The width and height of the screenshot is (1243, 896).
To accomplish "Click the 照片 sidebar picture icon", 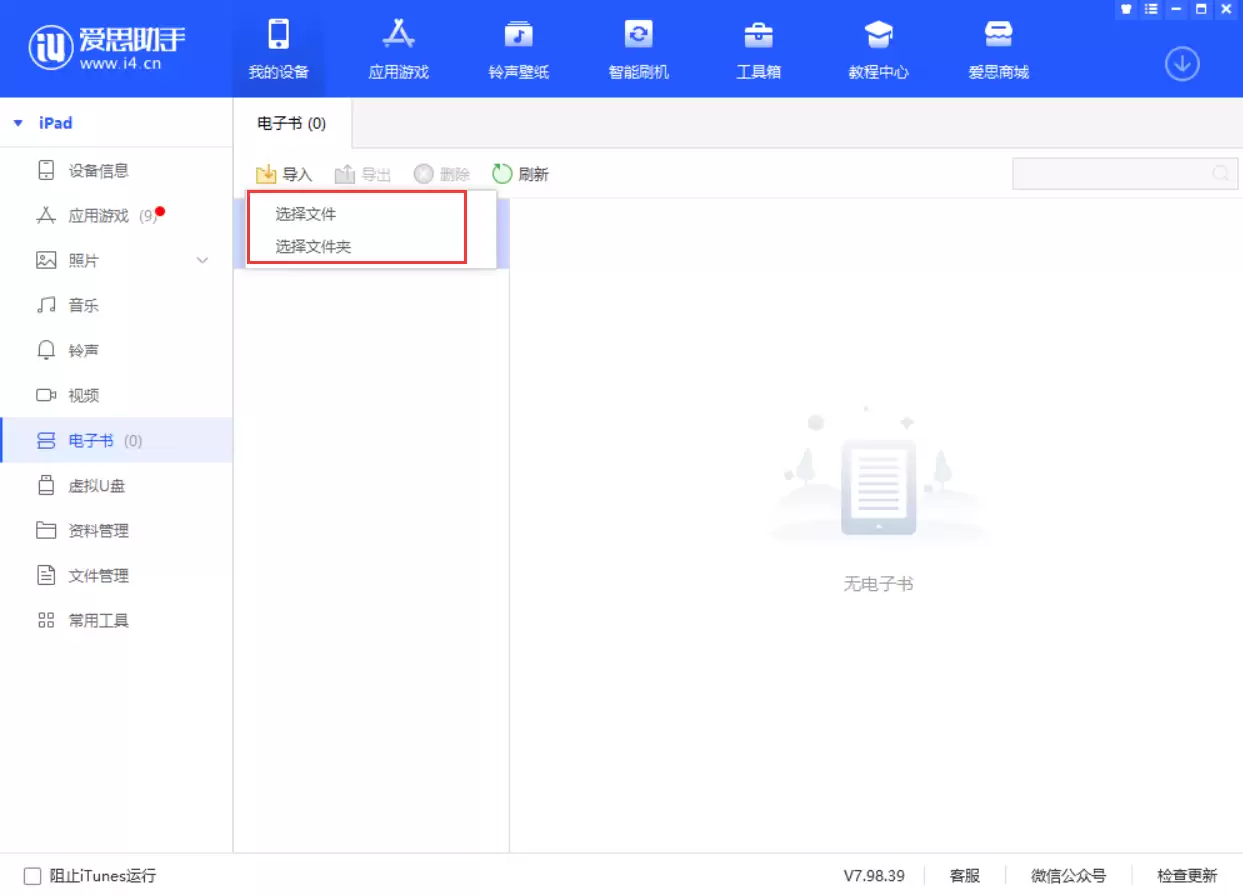I will [x=46, y=261].
